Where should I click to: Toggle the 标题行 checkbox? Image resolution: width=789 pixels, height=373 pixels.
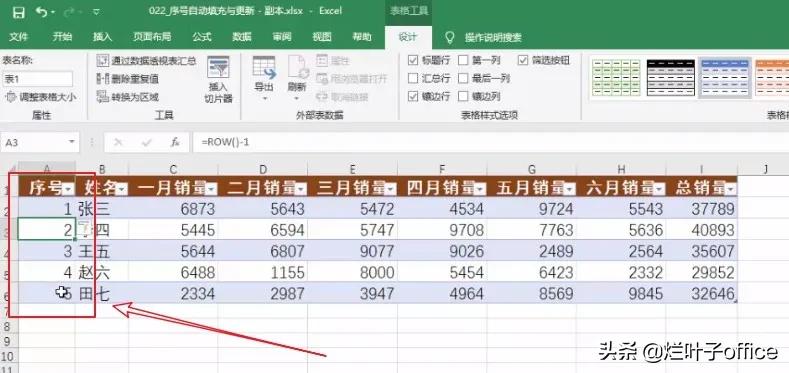click(x=413, y=60)
